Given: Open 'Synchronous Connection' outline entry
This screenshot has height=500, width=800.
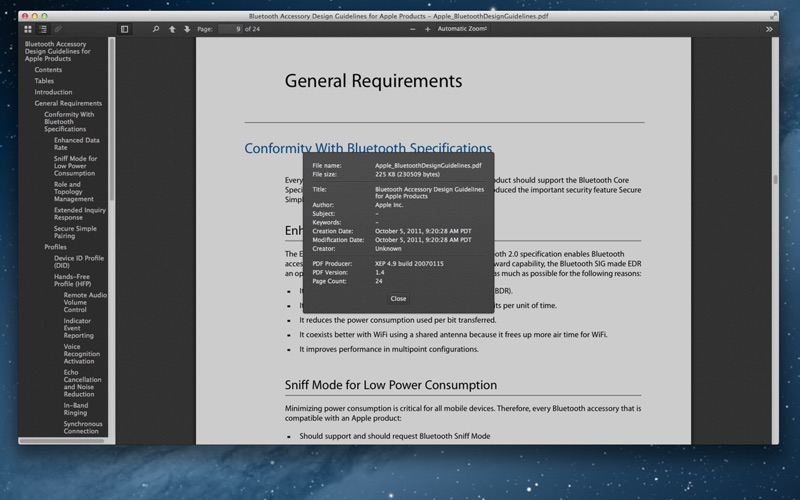Looking at the screenshot, I should (83, 428).
